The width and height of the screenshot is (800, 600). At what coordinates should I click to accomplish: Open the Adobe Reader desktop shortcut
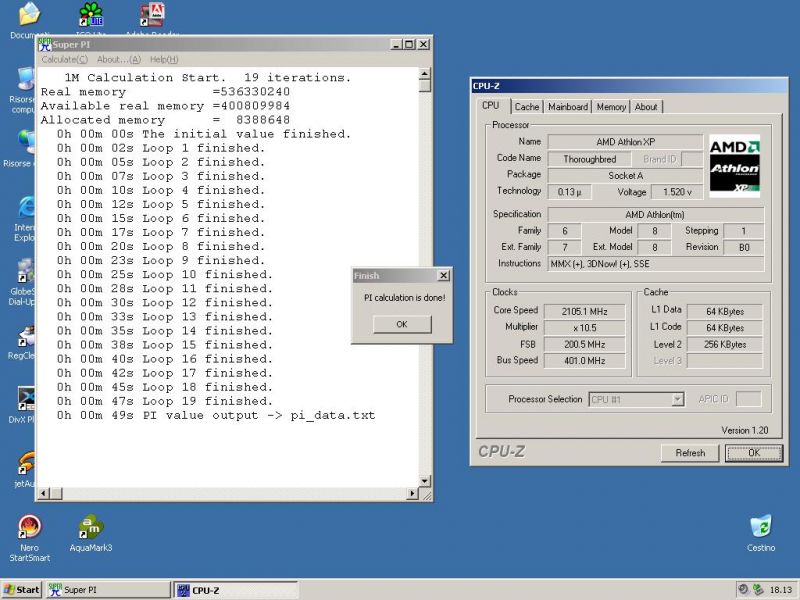coord(152,14)
